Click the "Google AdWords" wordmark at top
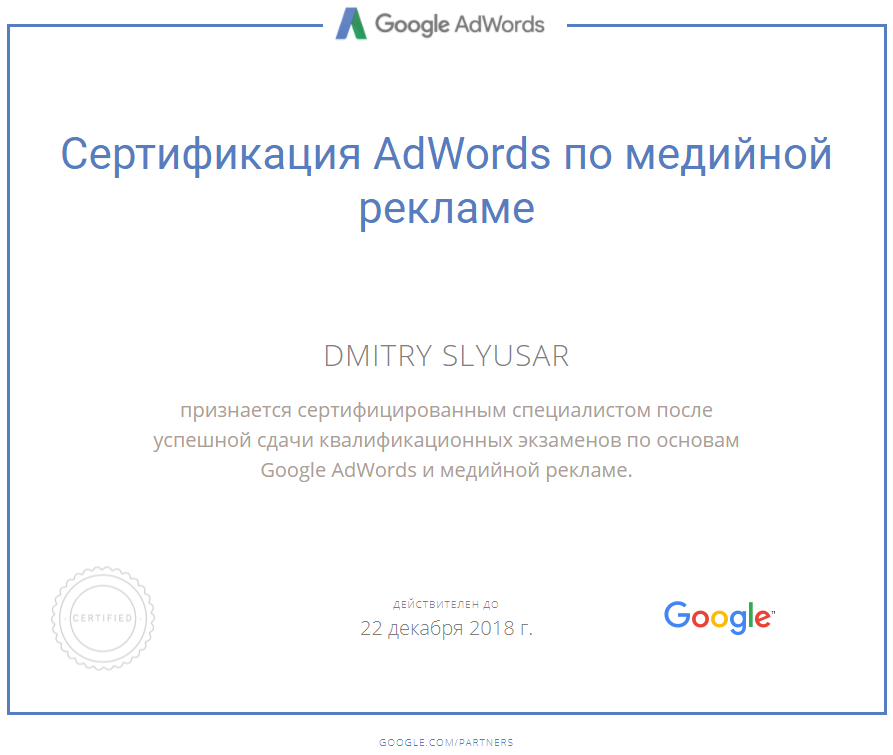The image size is (893, 755). [x=460, y=24]
